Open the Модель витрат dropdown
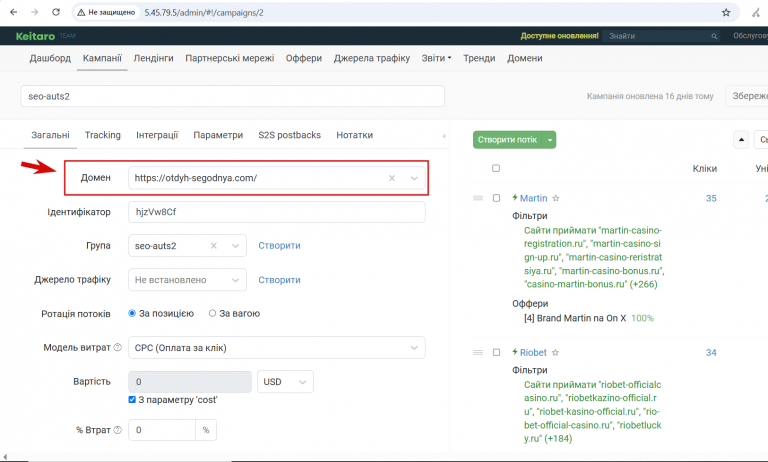 tap(414, 348)
